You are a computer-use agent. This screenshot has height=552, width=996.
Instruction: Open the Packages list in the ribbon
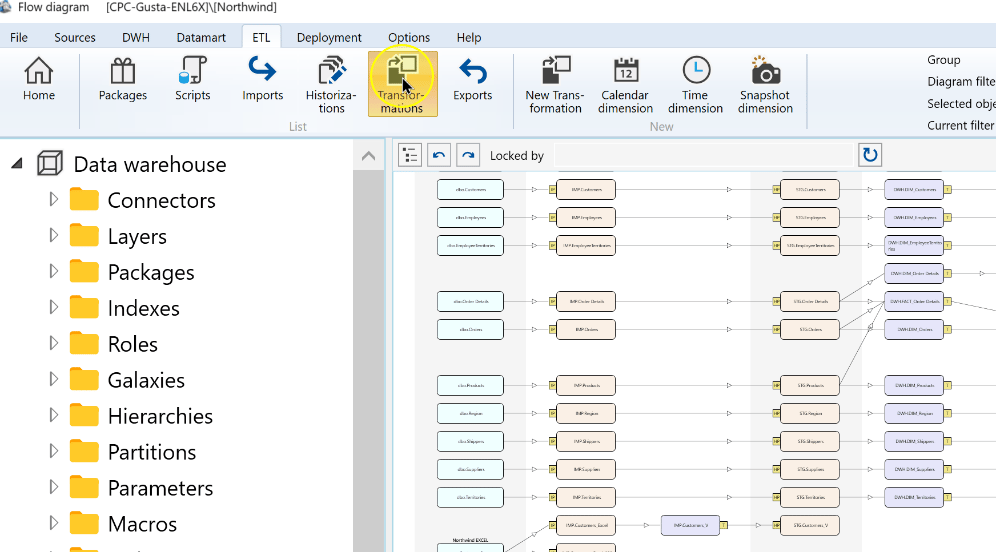(x=123, y=79)
